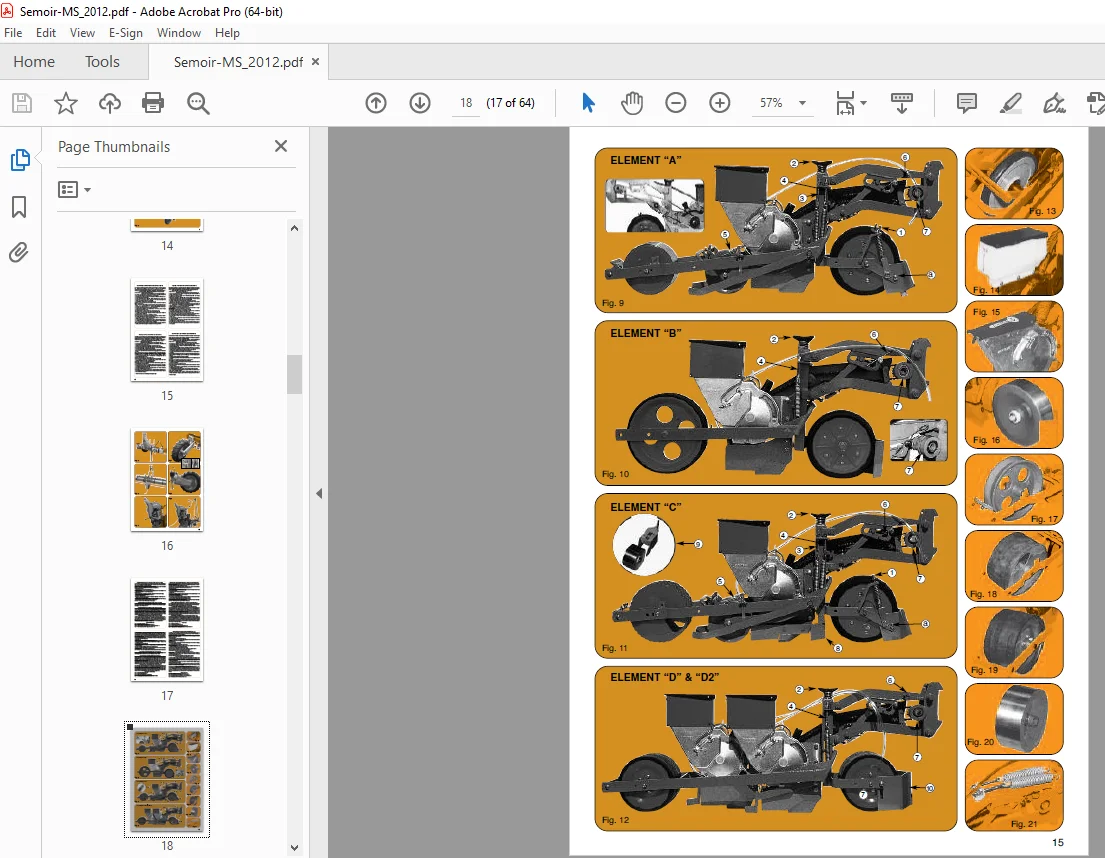1105x858 pixels.
Task: Go to next page arrow
Action: pyautogui.click(x=420, y=104)
